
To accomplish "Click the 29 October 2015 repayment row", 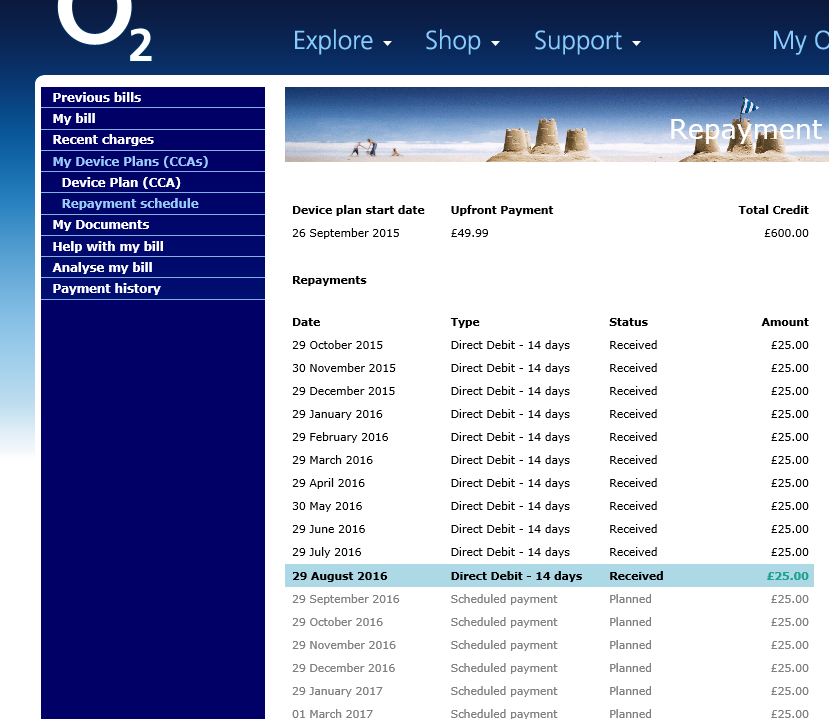I will (x=548, y=344).
